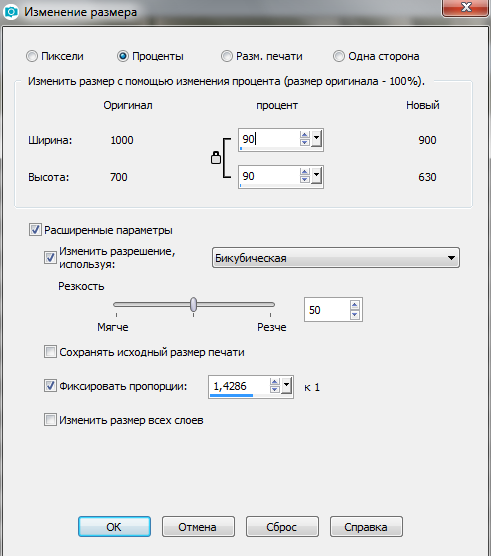Click the Сброс button
The image size is (491, 556).
[x=283, y=527]
